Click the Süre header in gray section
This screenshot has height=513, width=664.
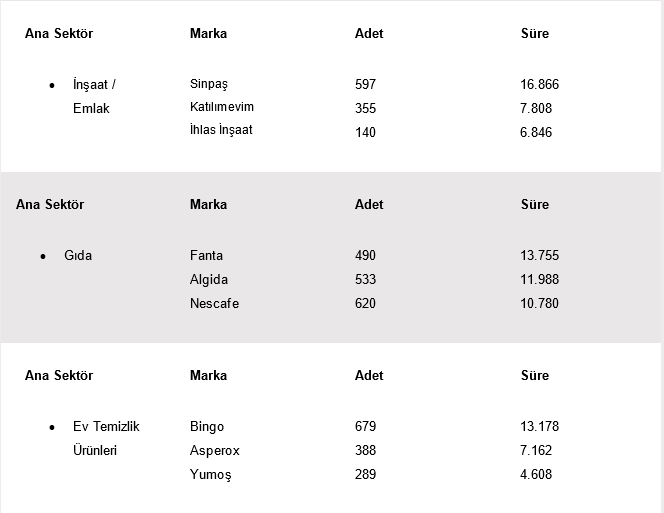(x=535, y=205)
